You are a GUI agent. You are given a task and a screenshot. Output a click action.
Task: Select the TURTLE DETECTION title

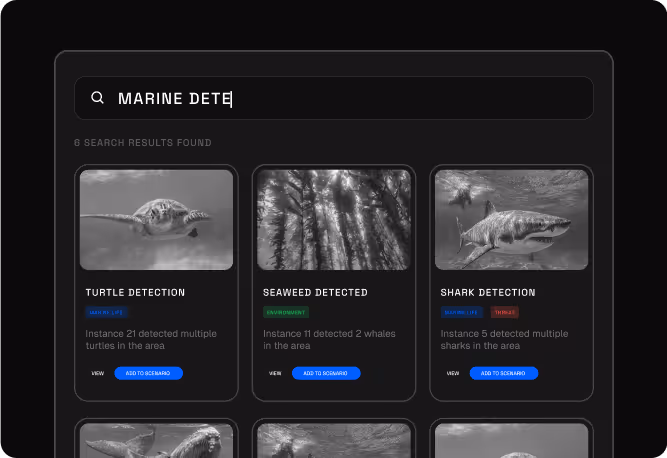pyautogui.click(x=135, y=293)
